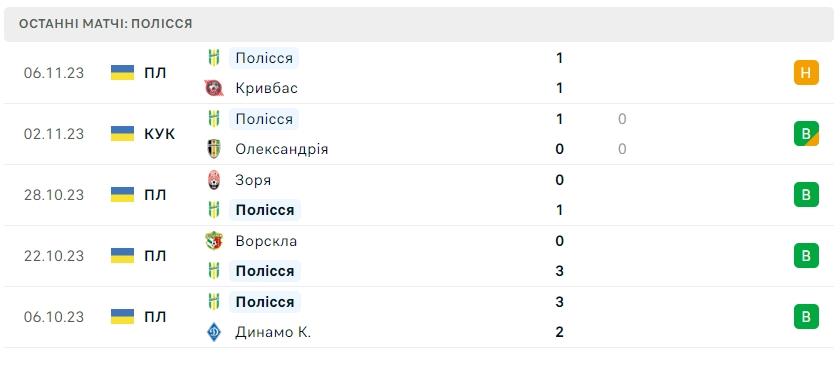Open КУК competition label
The image size is (840, 366).
pyautogui.click(x=160, y=134)
